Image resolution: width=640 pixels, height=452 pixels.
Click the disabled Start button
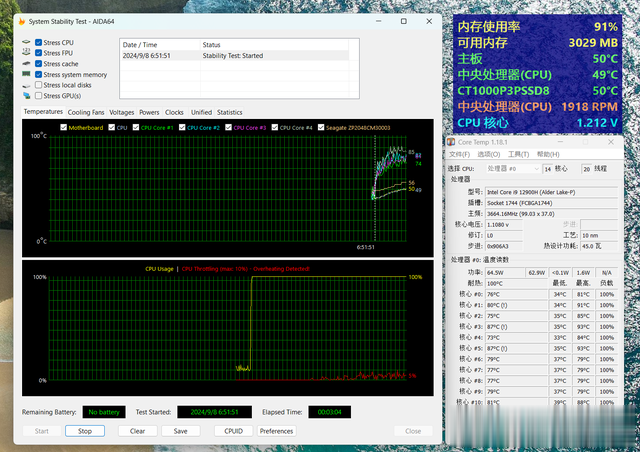click(42, 431)
